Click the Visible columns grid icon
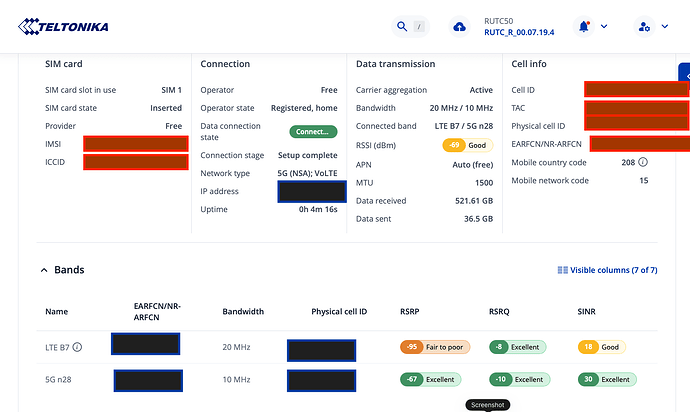The height and width of the screenshot is (412, 690). point(562,270)
